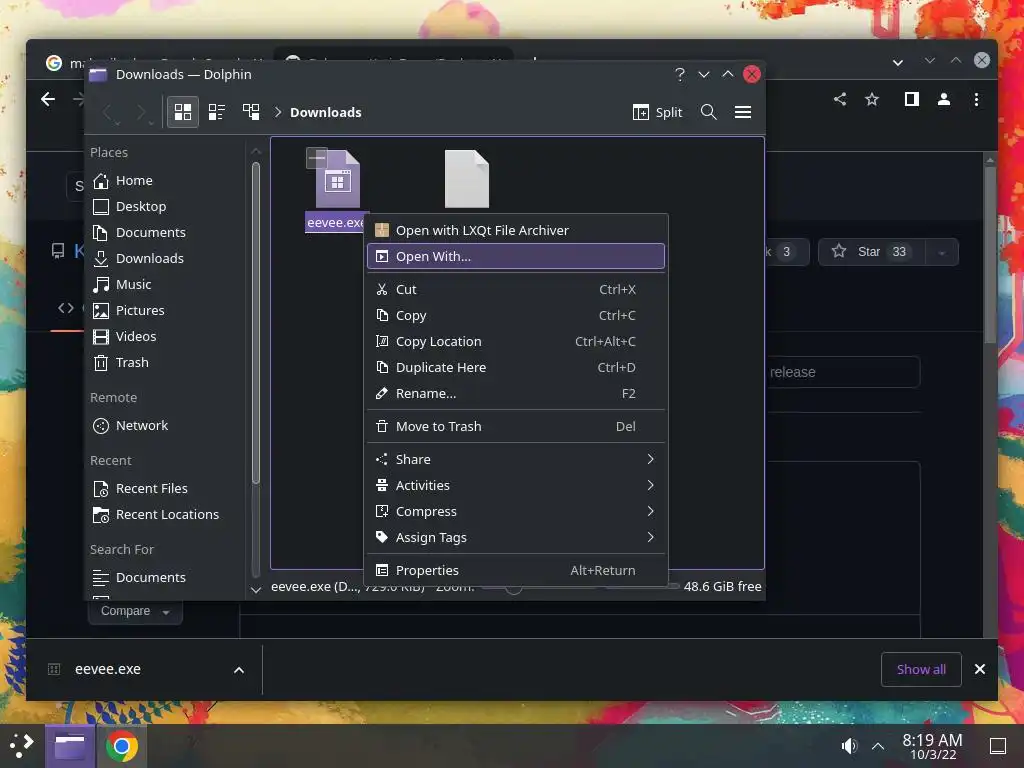Screen dimensions: 1024x768
Task: Click the GitHub page scrollbar
Action: click(x=990, y=255)
